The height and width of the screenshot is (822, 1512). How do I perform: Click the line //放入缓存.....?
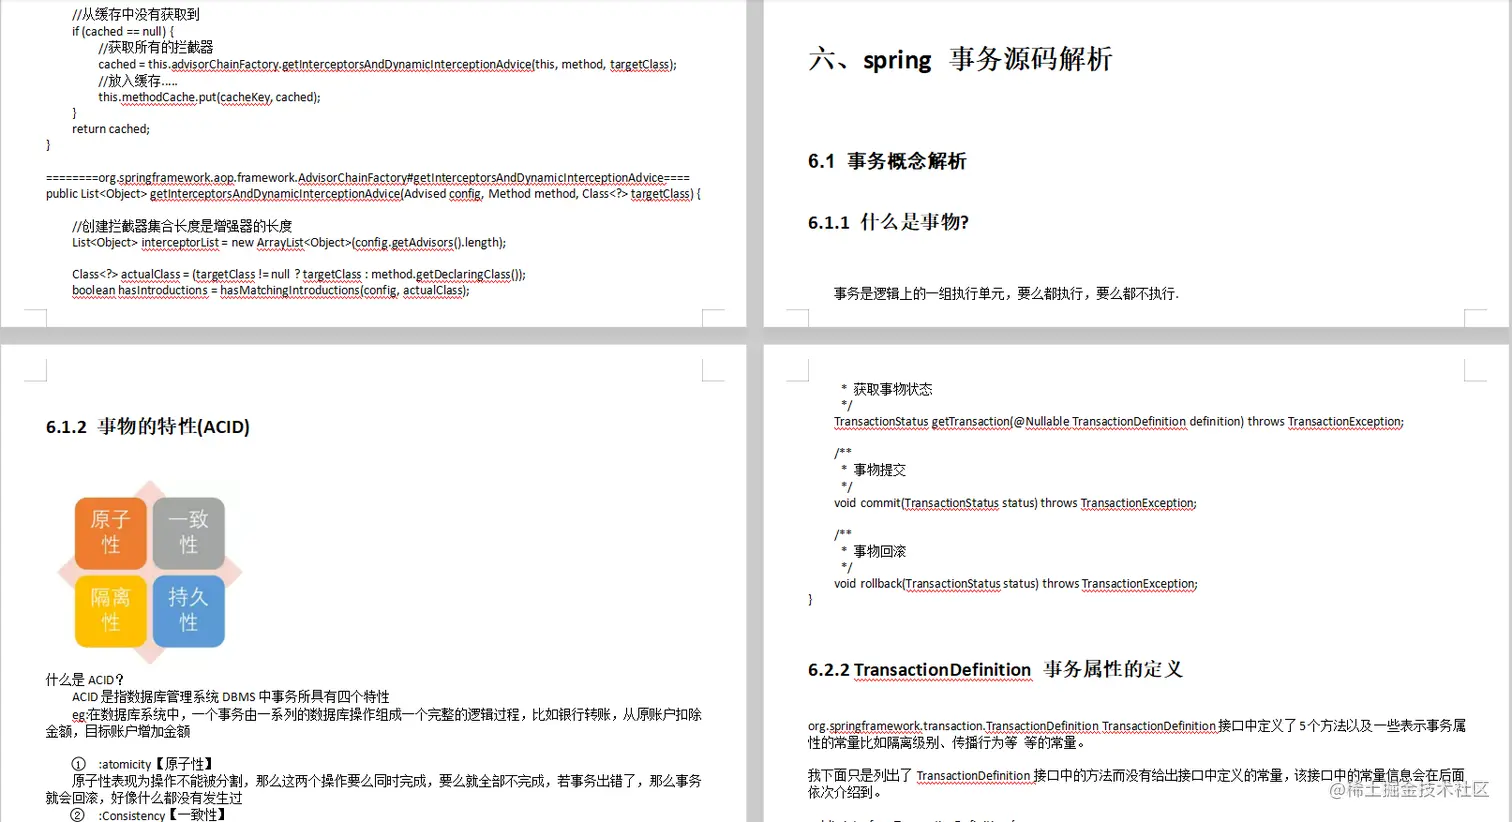point(138,80)
